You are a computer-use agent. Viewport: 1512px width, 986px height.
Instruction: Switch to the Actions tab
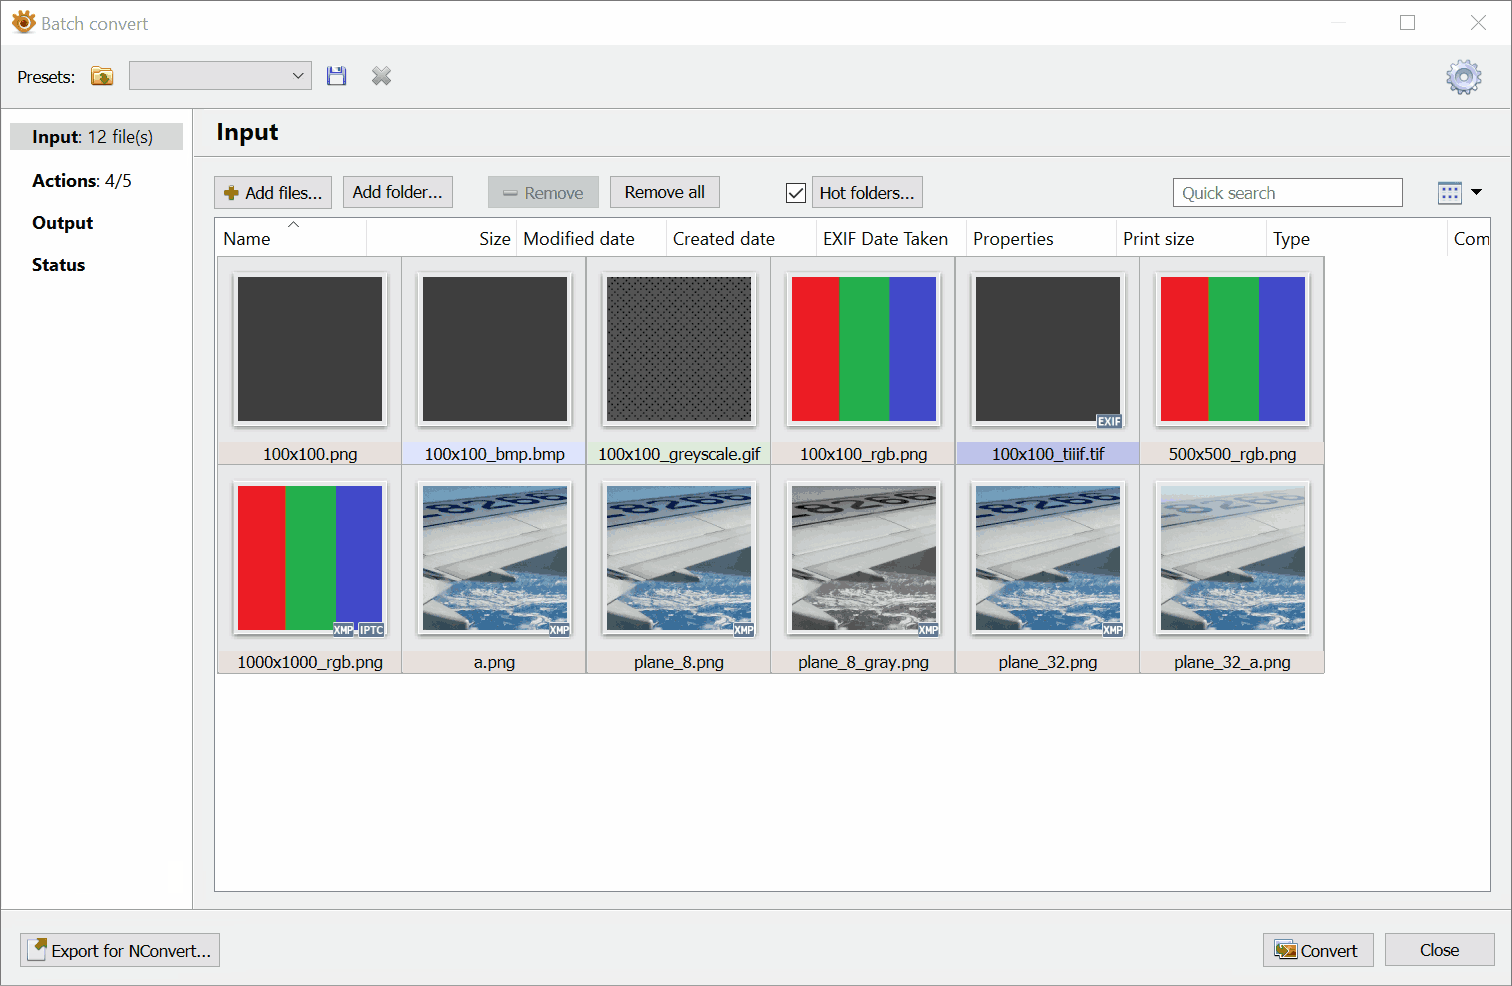[x=82, y=181]
